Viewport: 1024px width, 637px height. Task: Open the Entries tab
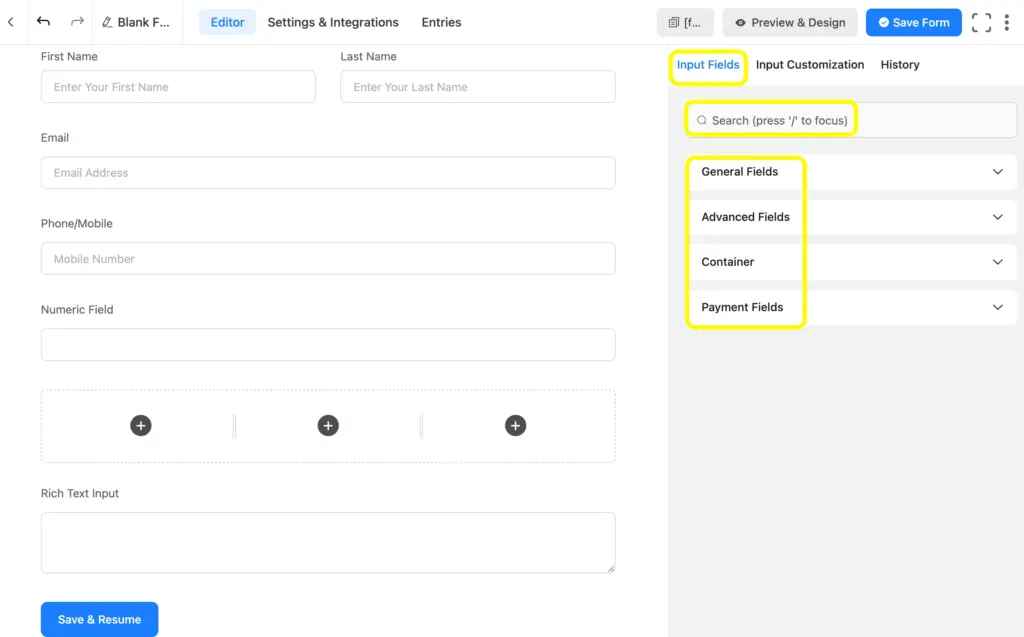(x=441, y=22)
